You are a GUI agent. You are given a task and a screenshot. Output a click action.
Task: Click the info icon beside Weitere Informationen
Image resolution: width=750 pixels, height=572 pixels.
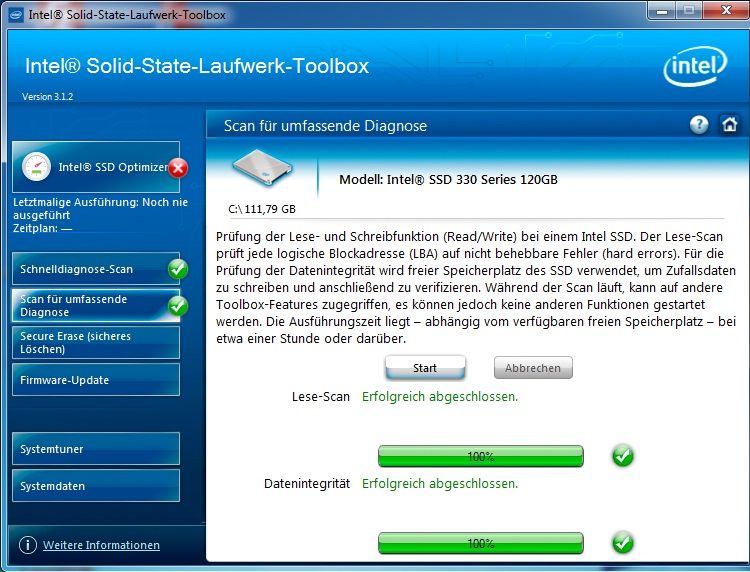28,545
